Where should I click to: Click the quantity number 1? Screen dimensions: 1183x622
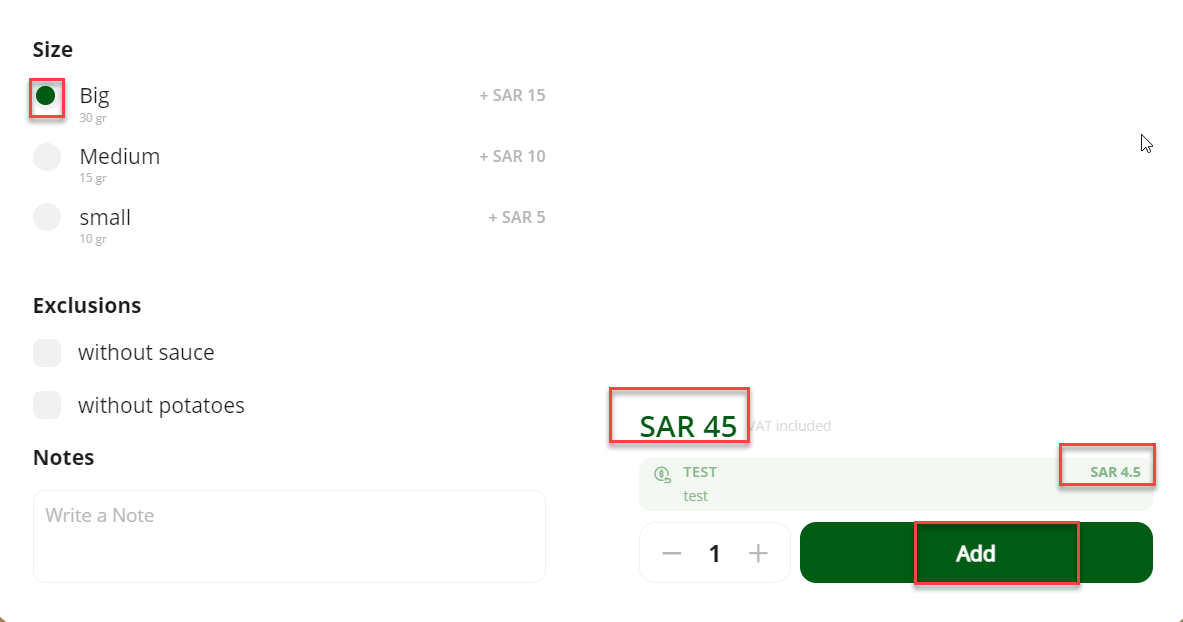click(714, 553)
